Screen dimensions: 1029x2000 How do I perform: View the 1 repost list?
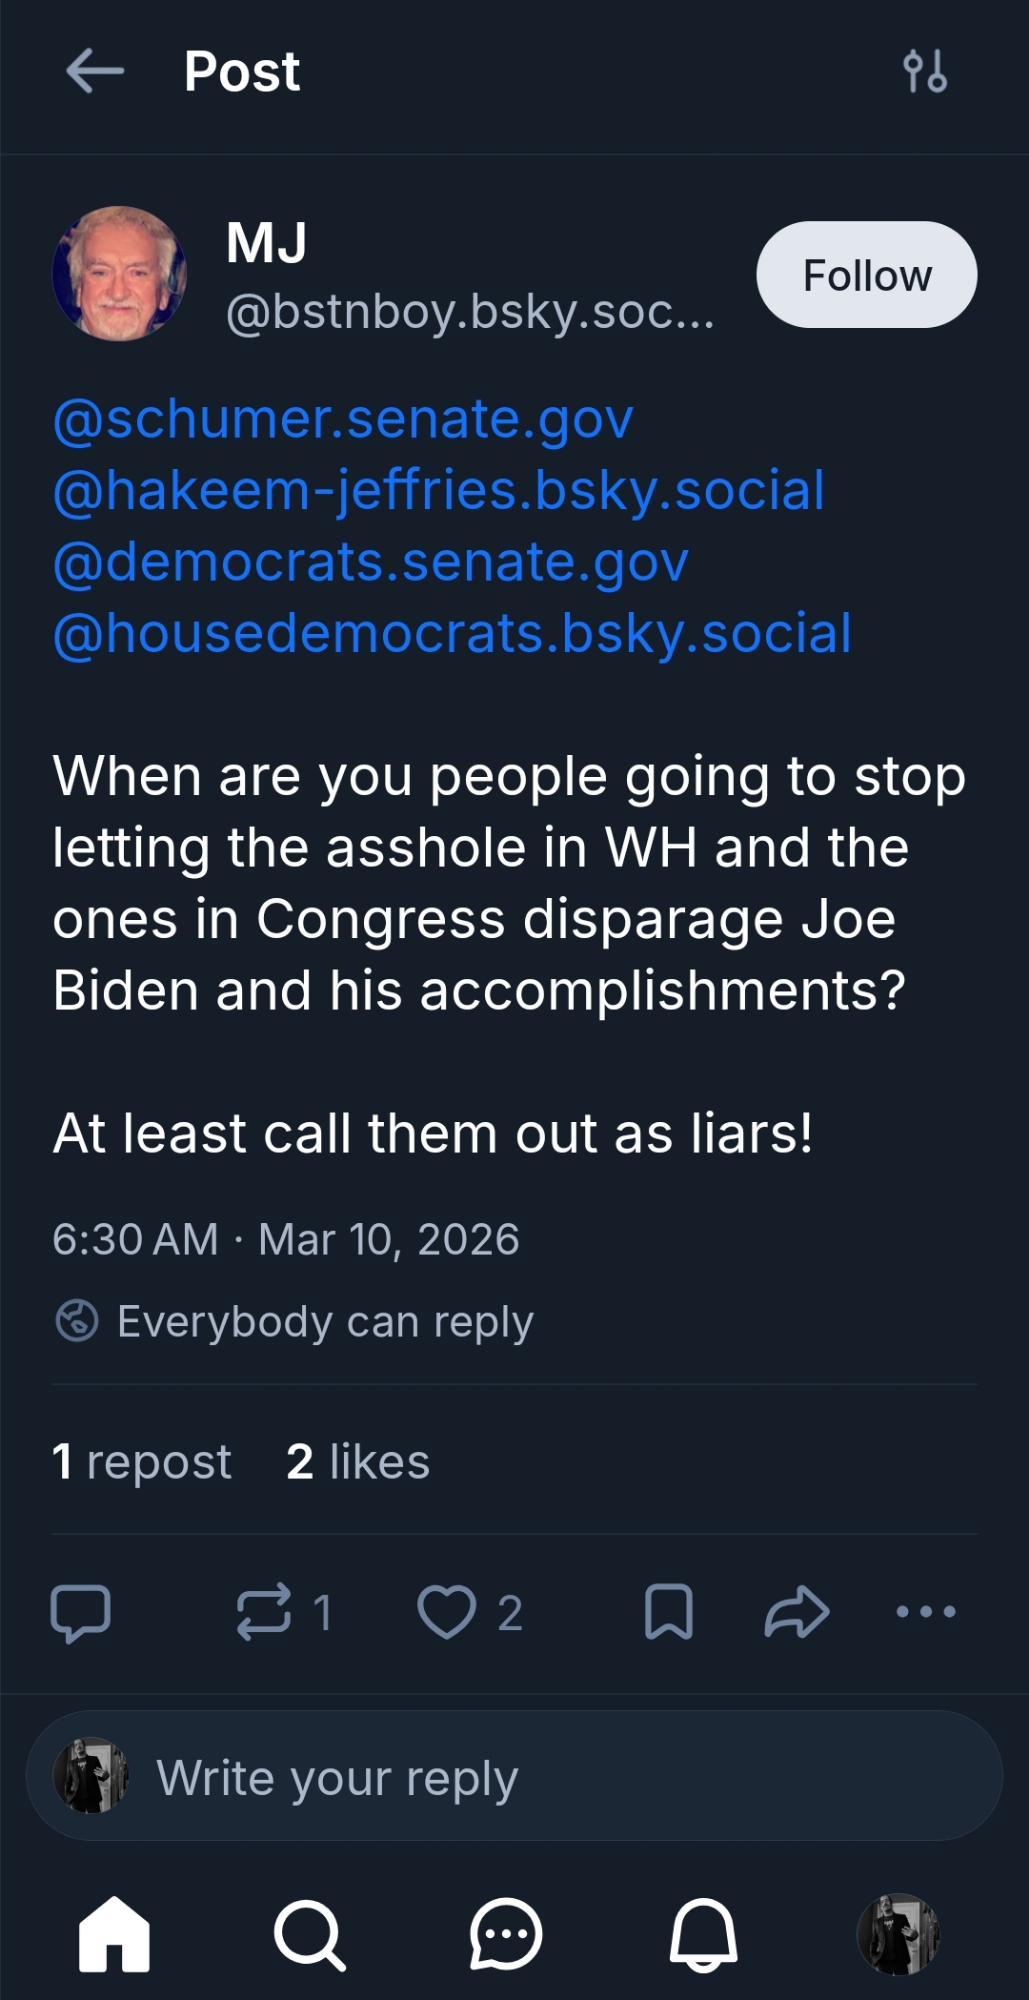(x=142, y=1462)
